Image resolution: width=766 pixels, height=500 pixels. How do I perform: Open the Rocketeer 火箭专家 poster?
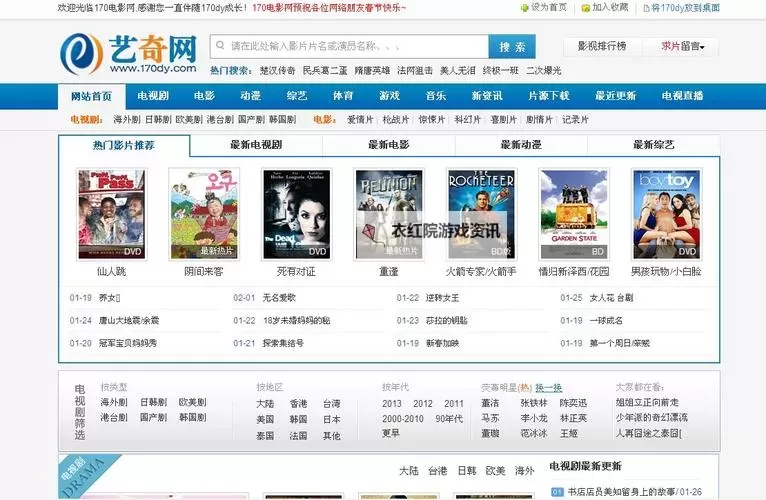coord(482,214)
